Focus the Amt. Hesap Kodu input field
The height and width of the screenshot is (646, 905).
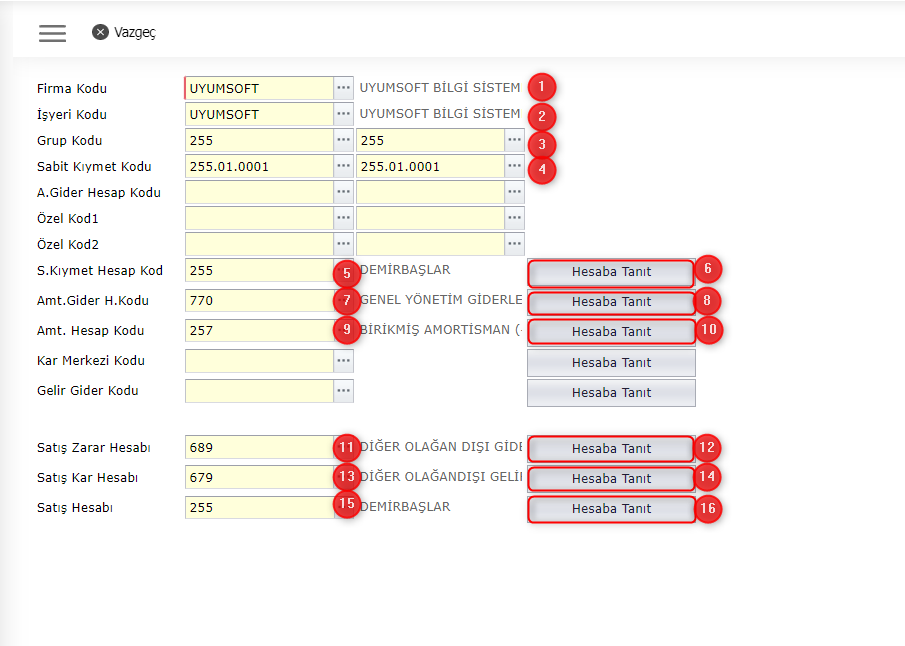258,331
